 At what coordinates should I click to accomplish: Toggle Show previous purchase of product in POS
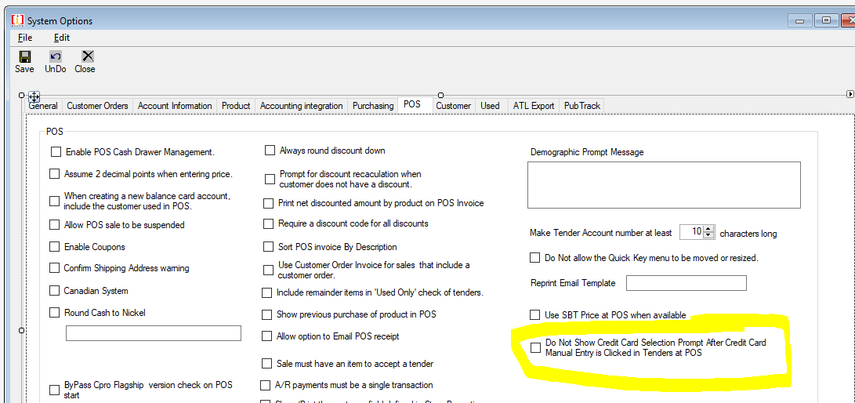266,315
